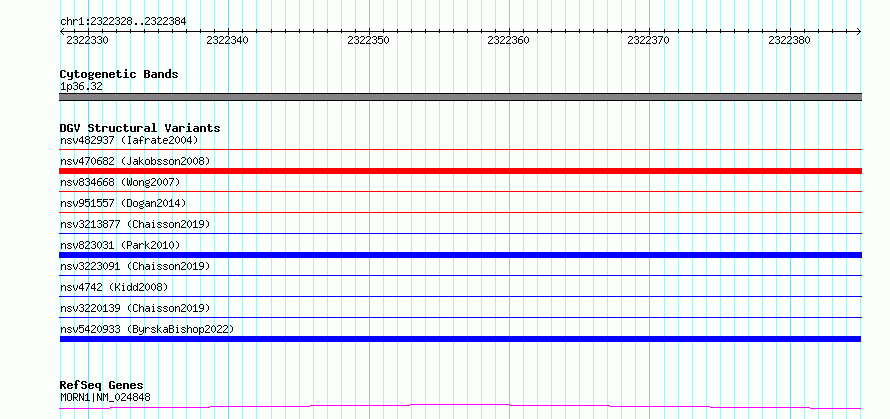Click the thick blue nsv5420933 variant bar

tap(460, 339)
